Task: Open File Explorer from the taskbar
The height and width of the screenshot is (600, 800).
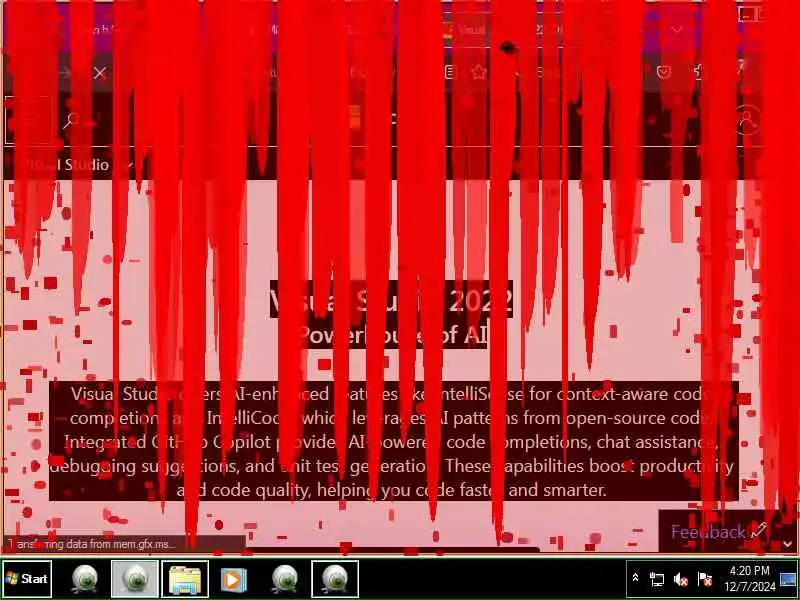Action: (185, 579)
